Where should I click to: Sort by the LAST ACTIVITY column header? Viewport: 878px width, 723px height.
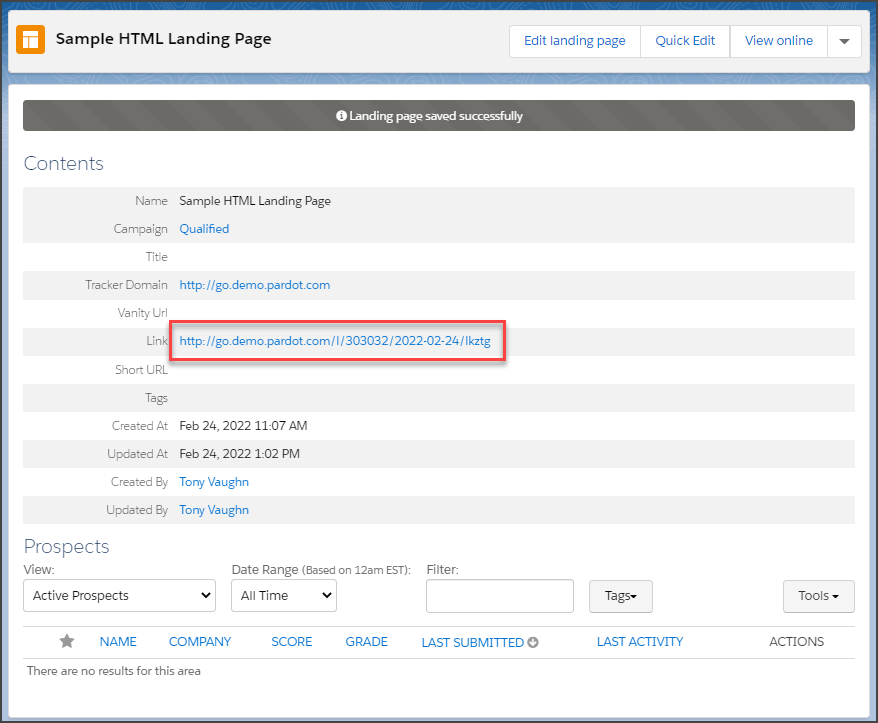pos(640,642)
